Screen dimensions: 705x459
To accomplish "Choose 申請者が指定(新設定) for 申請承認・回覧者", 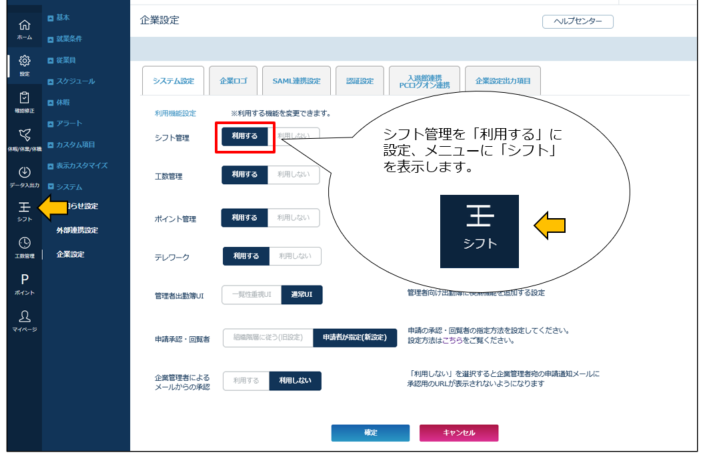I will coord(355,338).
